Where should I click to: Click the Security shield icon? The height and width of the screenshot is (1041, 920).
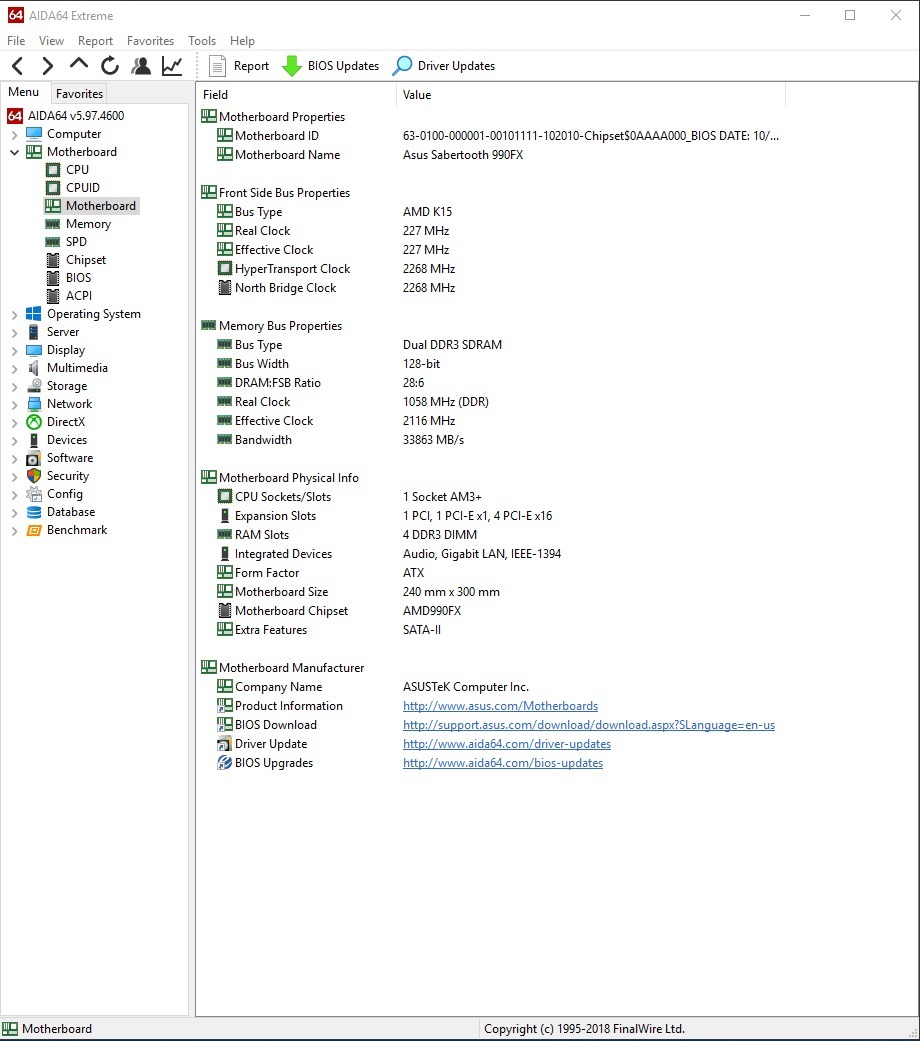[x=34, y=476]
